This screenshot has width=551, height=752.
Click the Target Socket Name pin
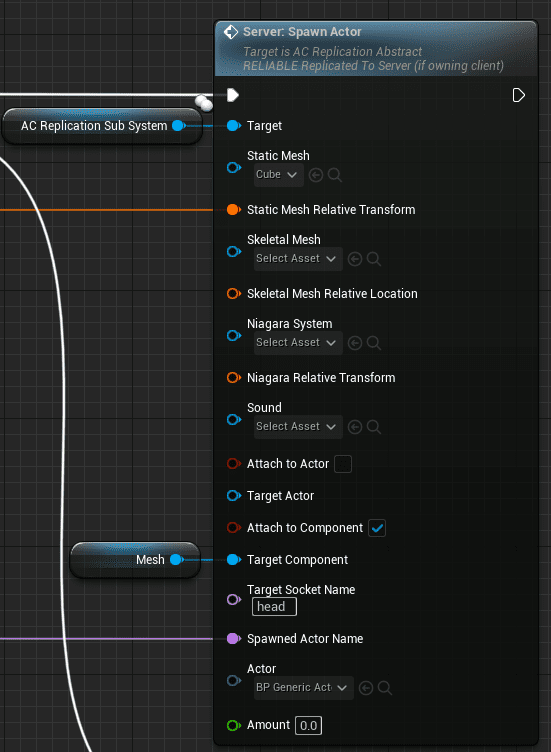pos(234,599)
